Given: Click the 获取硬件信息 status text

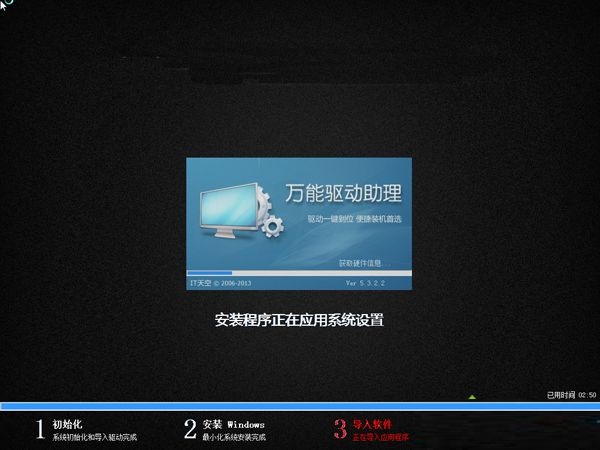Looking at the screenshot, I should [x=360, y=263].
